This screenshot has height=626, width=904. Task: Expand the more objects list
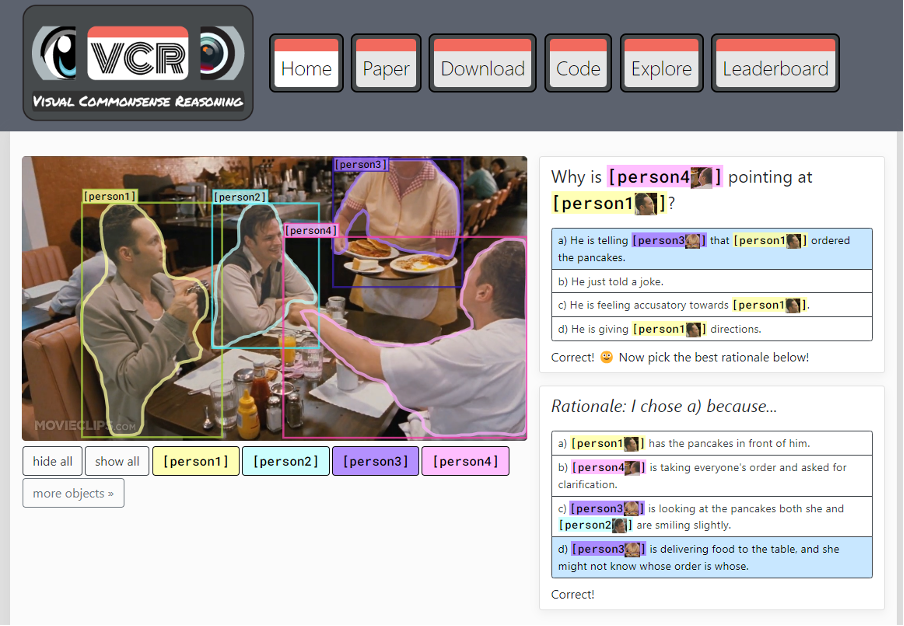pyautogui.click(x=73, y=493)
